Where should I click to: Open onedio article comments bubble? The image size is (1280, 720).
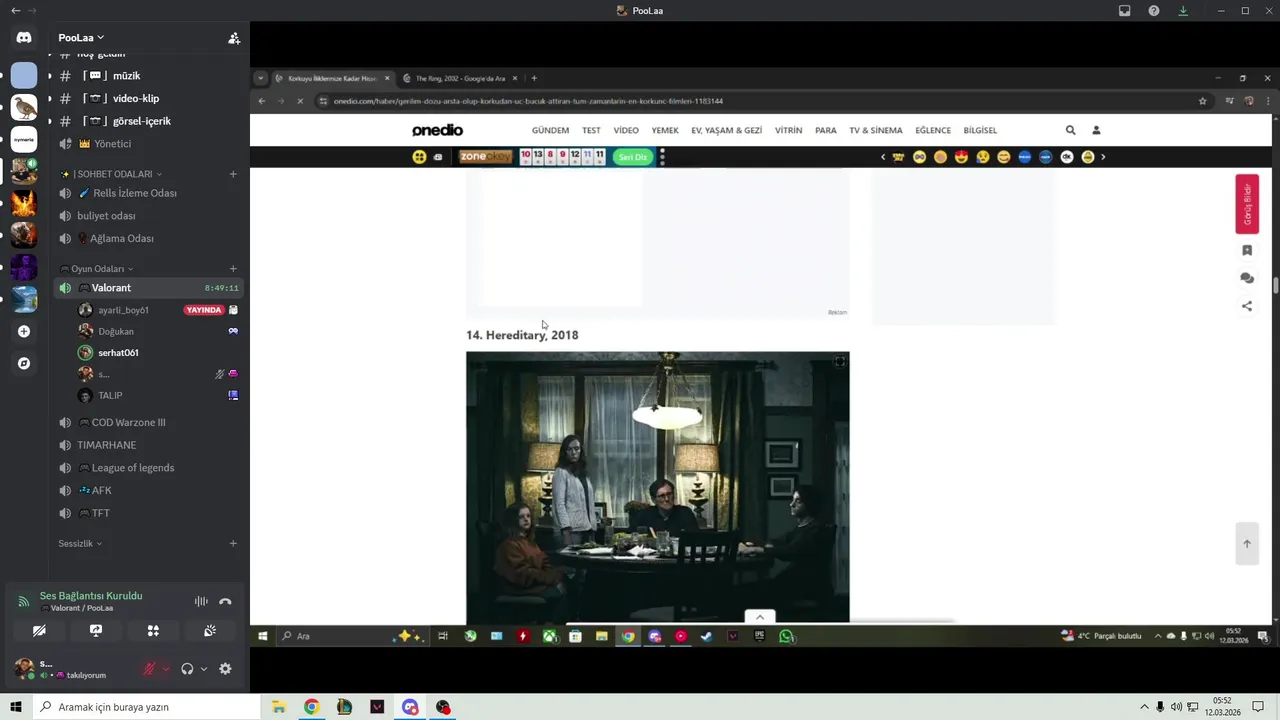1247,279
